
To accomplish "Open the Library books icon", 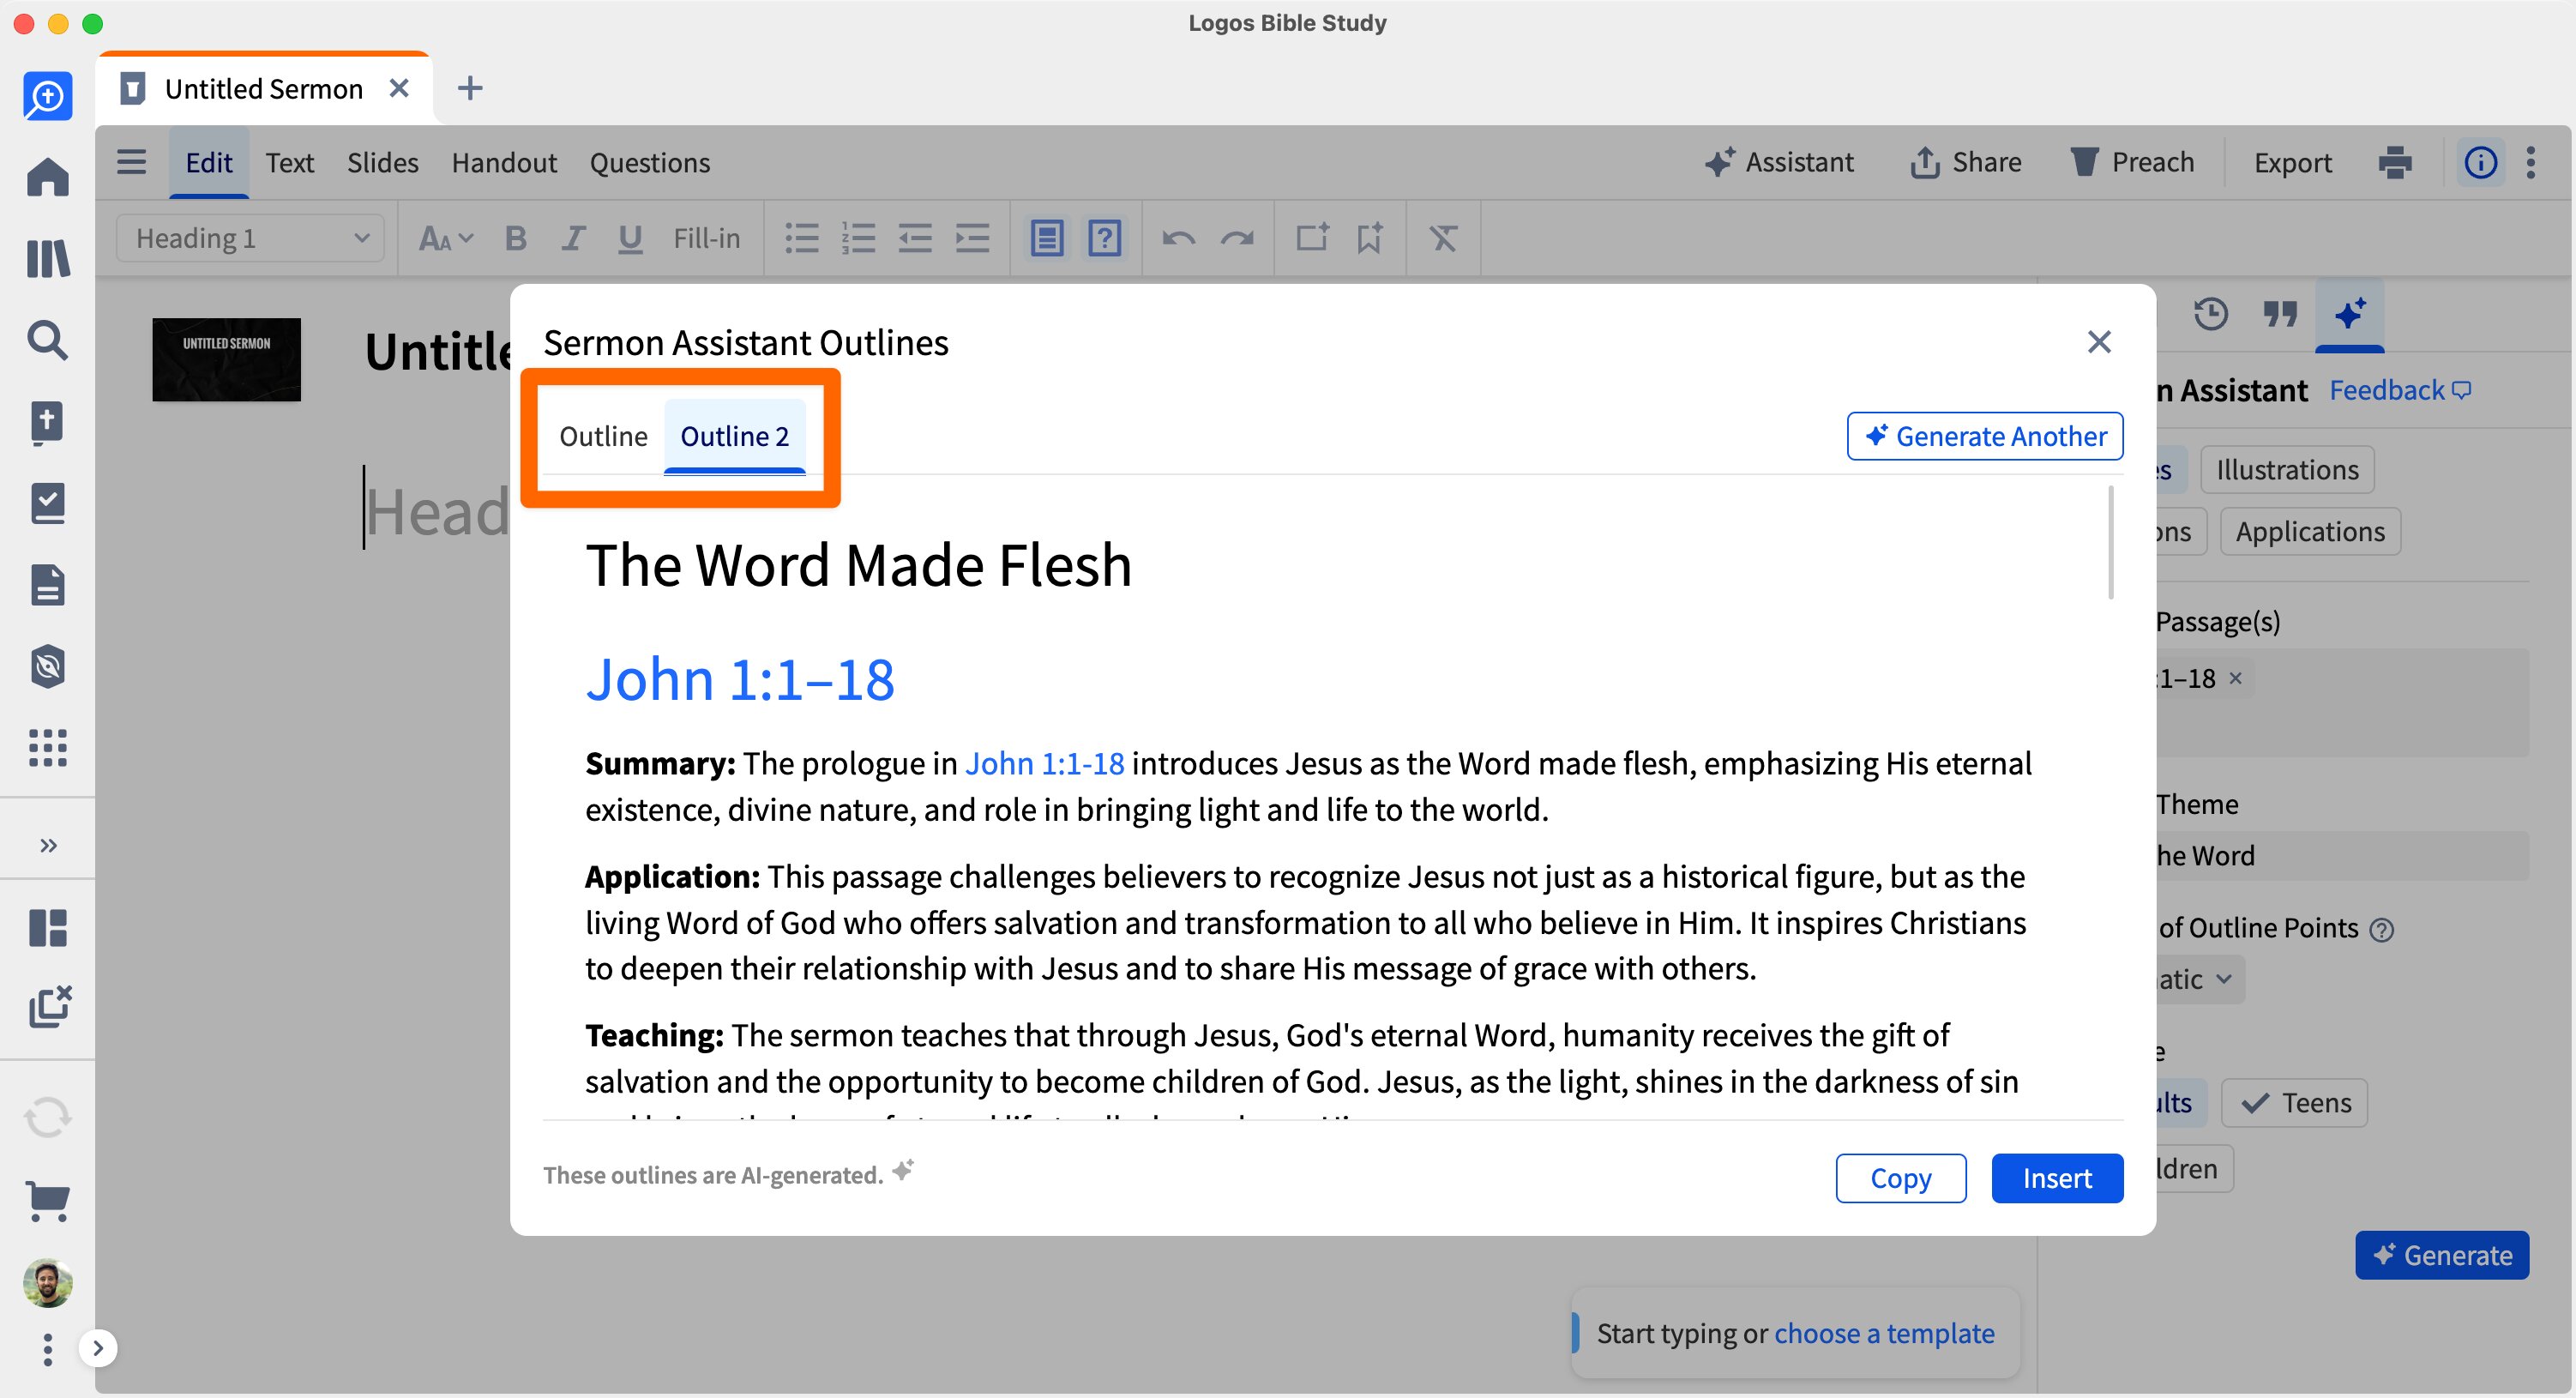I will [x=47, y=258].
